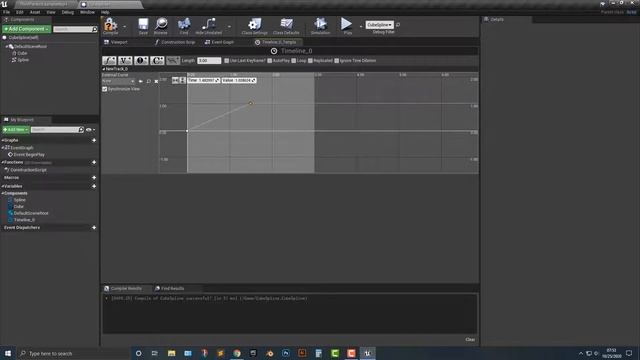Open the Edit menu
Image resolution: width=640 pixels, height=360 pixels.
point(20,12)
